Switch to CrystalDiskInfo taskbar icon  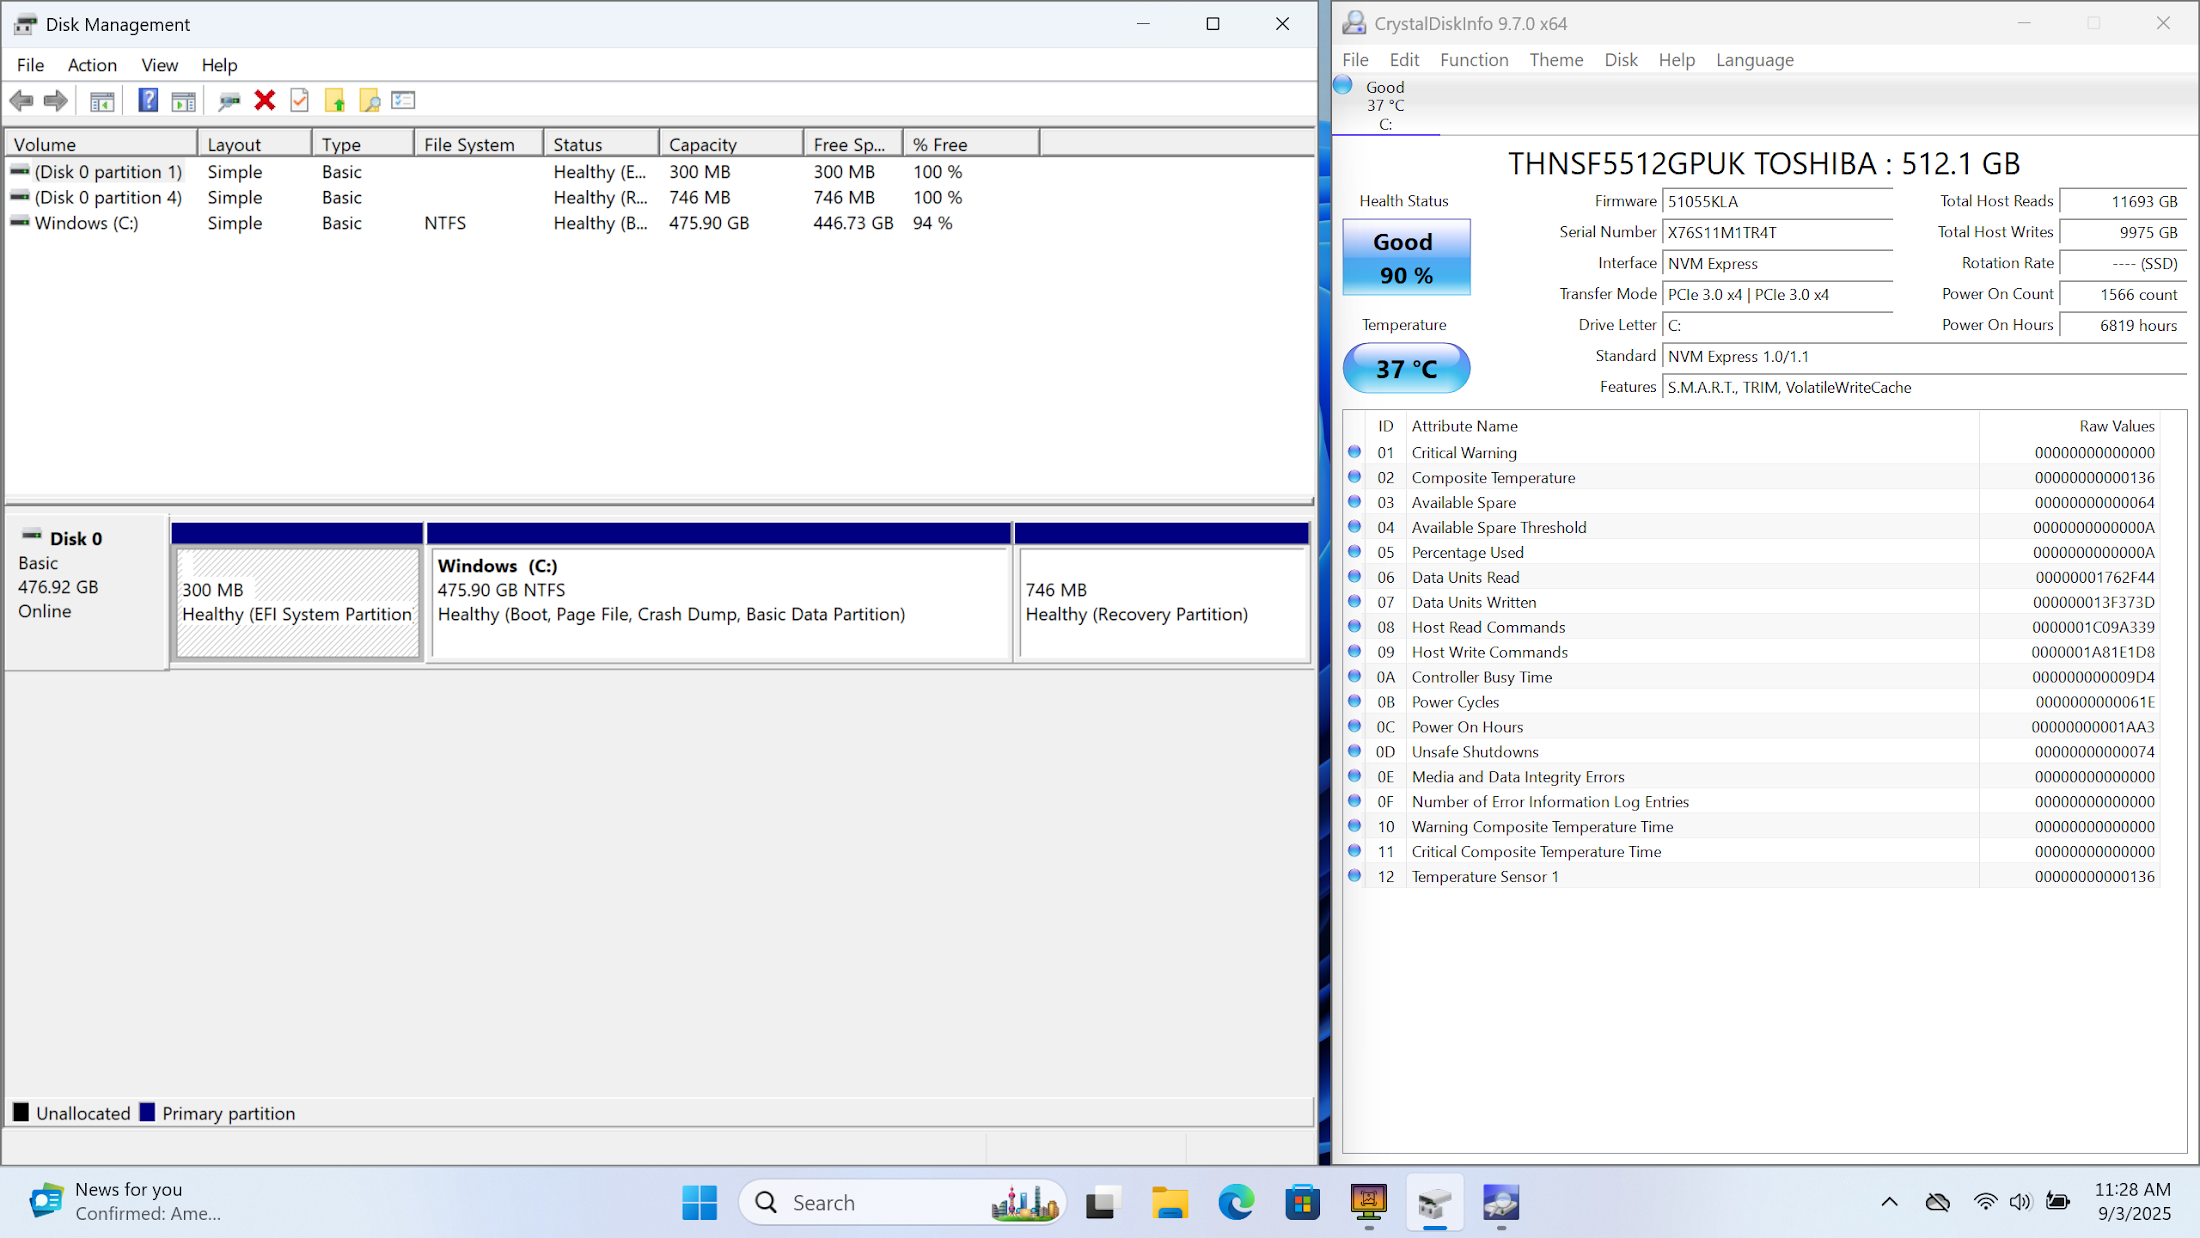coord(1501,1202)
